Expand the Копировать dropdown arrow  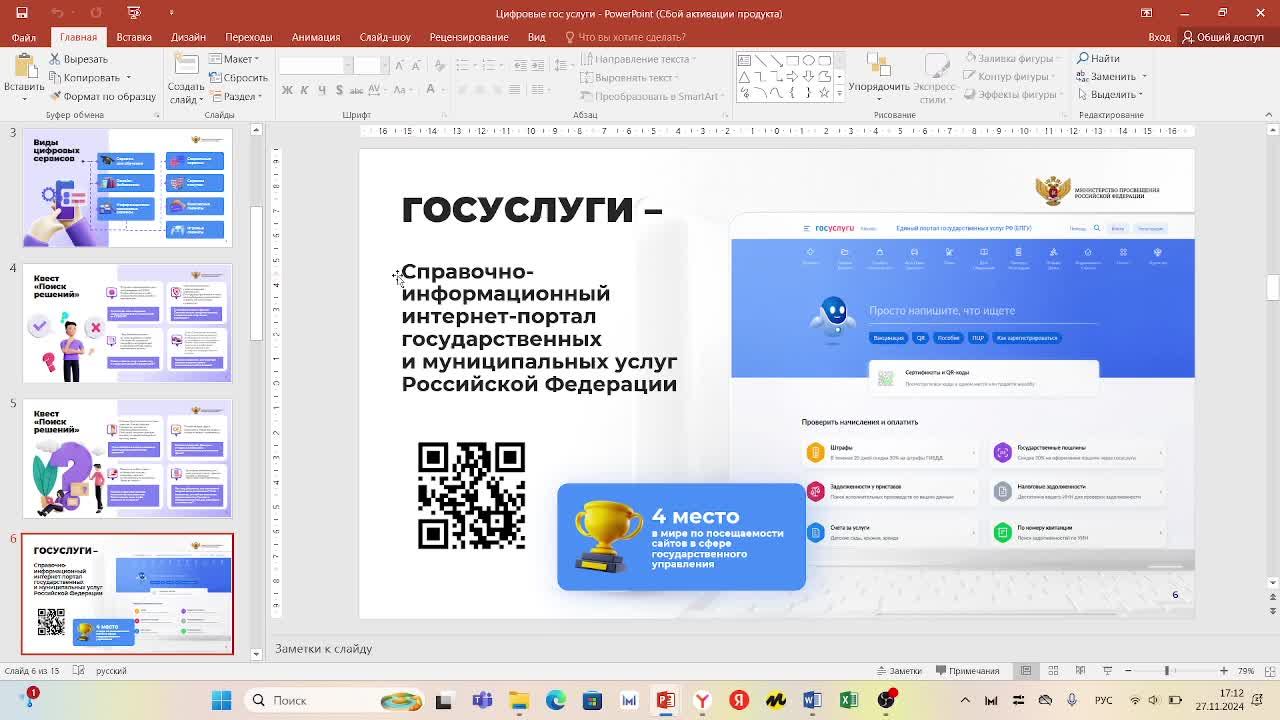128,77
